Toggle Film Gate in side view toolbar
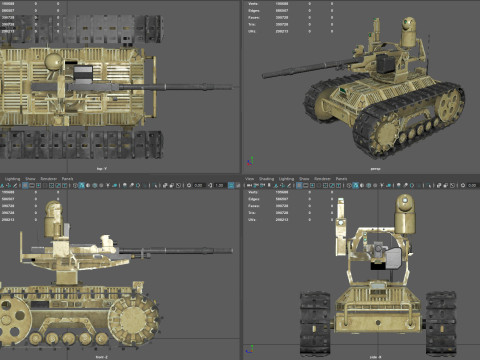480x360 pixels. tap(306, 185)
